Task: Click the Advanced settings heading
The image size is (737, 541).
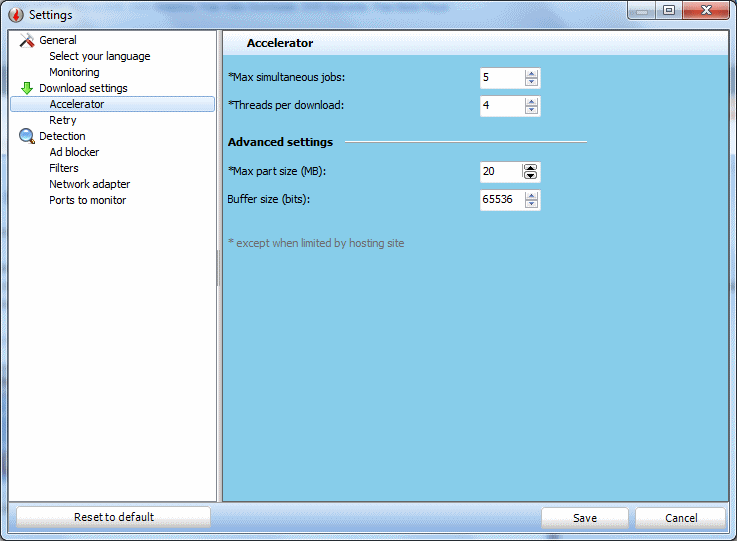Action: click(280, 142)
